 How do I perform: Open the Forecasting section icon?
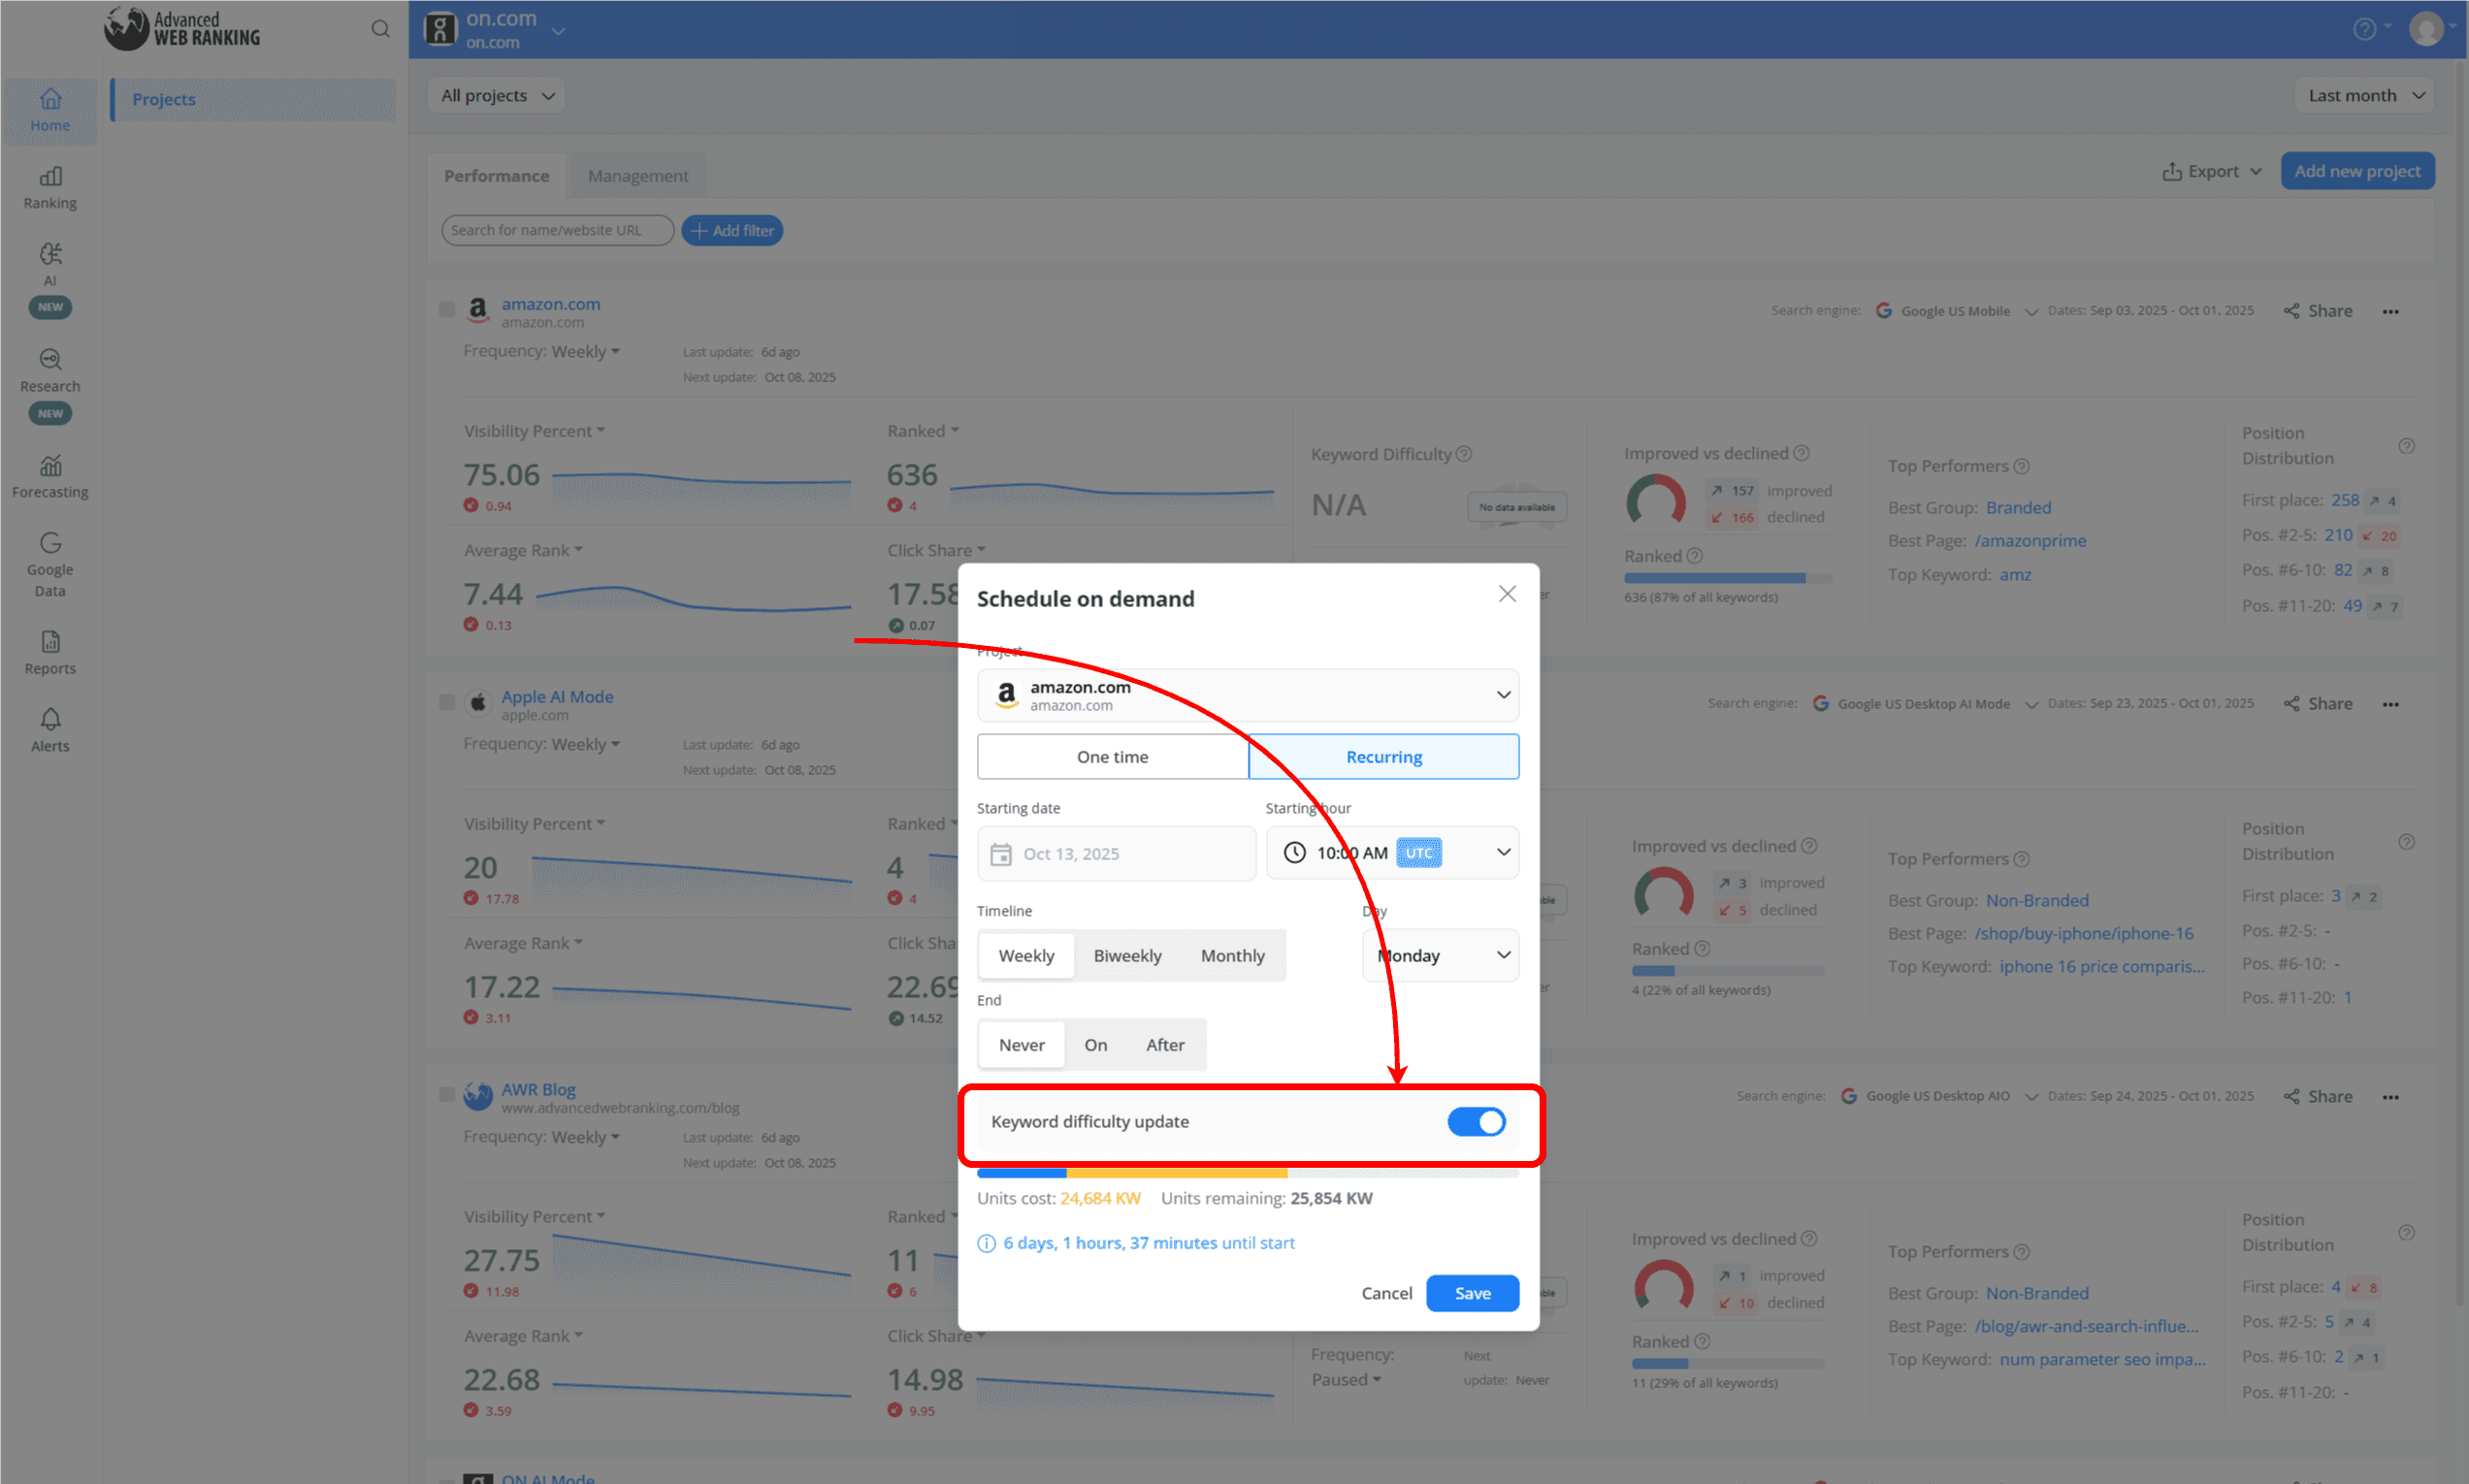click(50, 466)
